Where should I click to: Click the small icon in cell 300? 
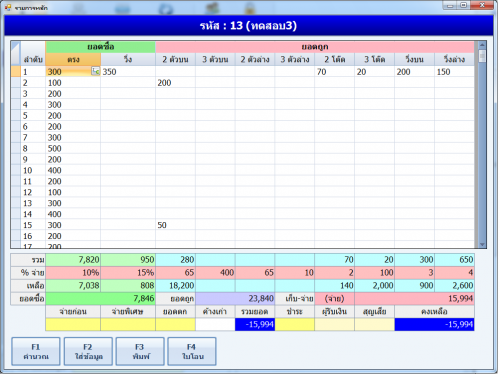tap(95, 71)
